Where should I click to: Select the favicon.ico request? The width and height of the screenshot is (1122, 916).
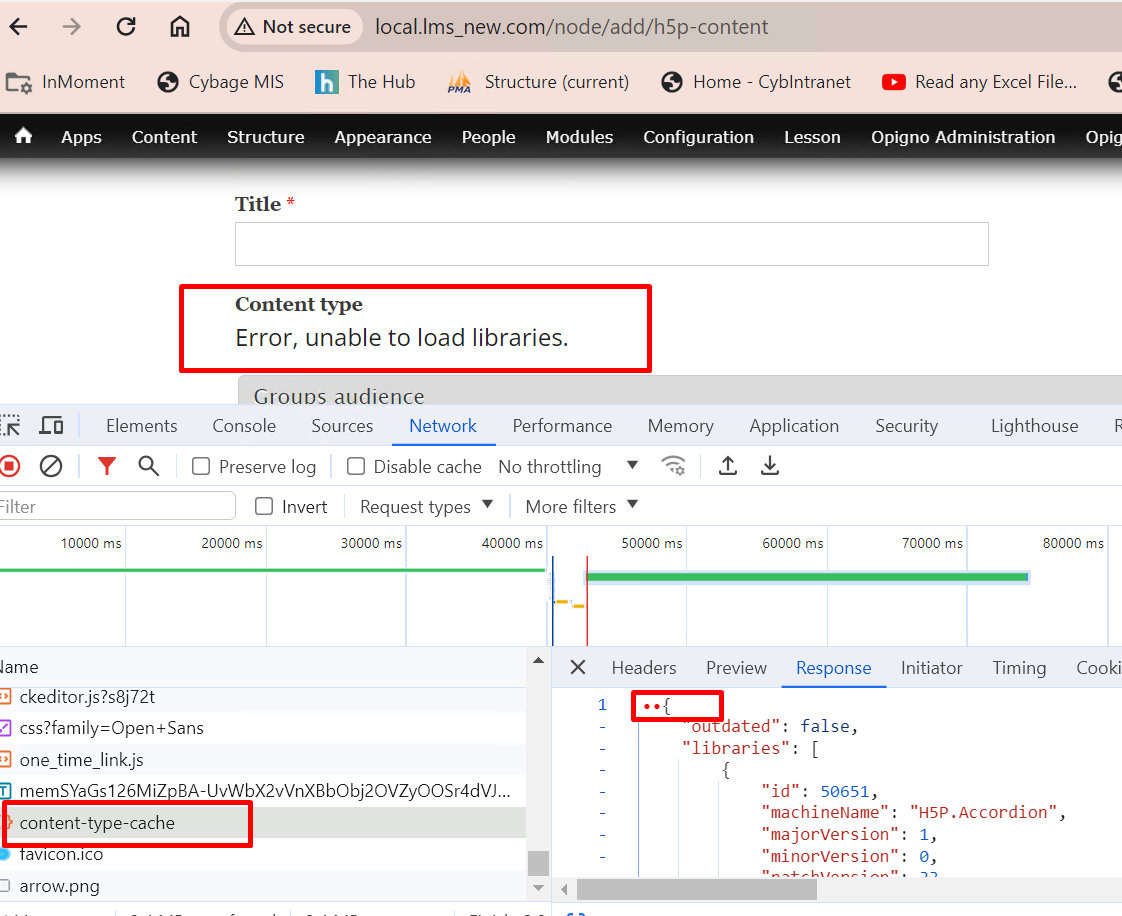click(263, 854)
